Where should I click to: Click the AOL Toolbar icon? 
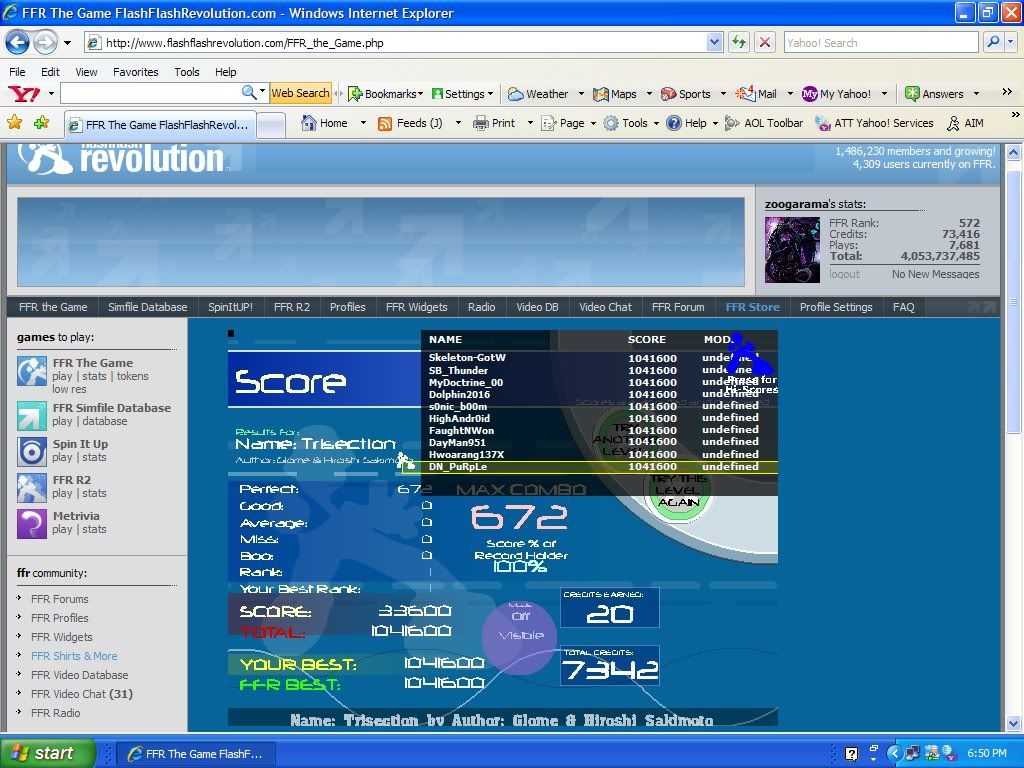(x=733, y=123)
